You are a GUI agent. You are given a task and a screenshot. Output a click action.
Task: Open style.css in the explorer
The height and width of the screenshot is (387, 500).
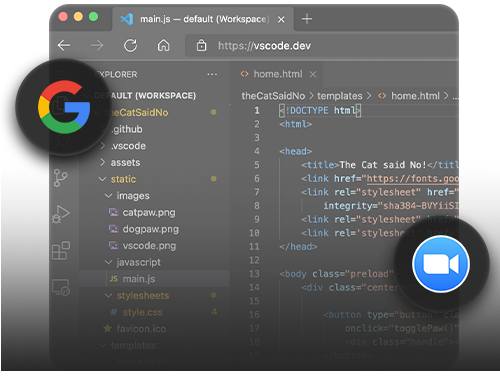click(x=143, y=312)
